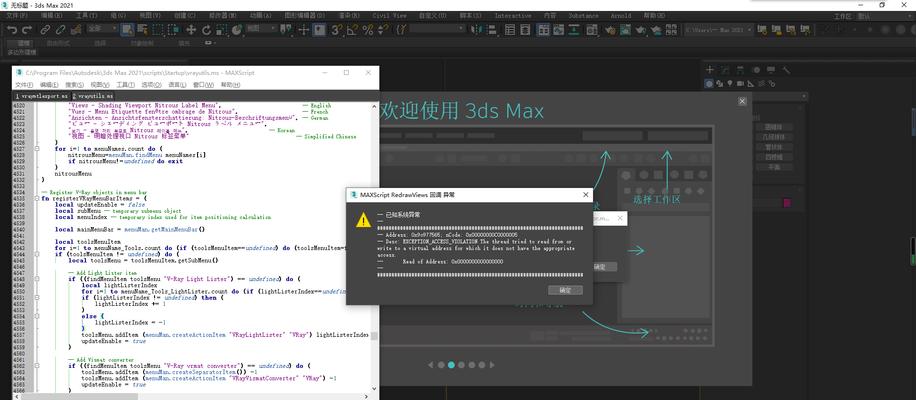Viewport: 916px width, 400px height.
Task: Collapse code fold at line 4362
Action: click(x=37, y=366)
